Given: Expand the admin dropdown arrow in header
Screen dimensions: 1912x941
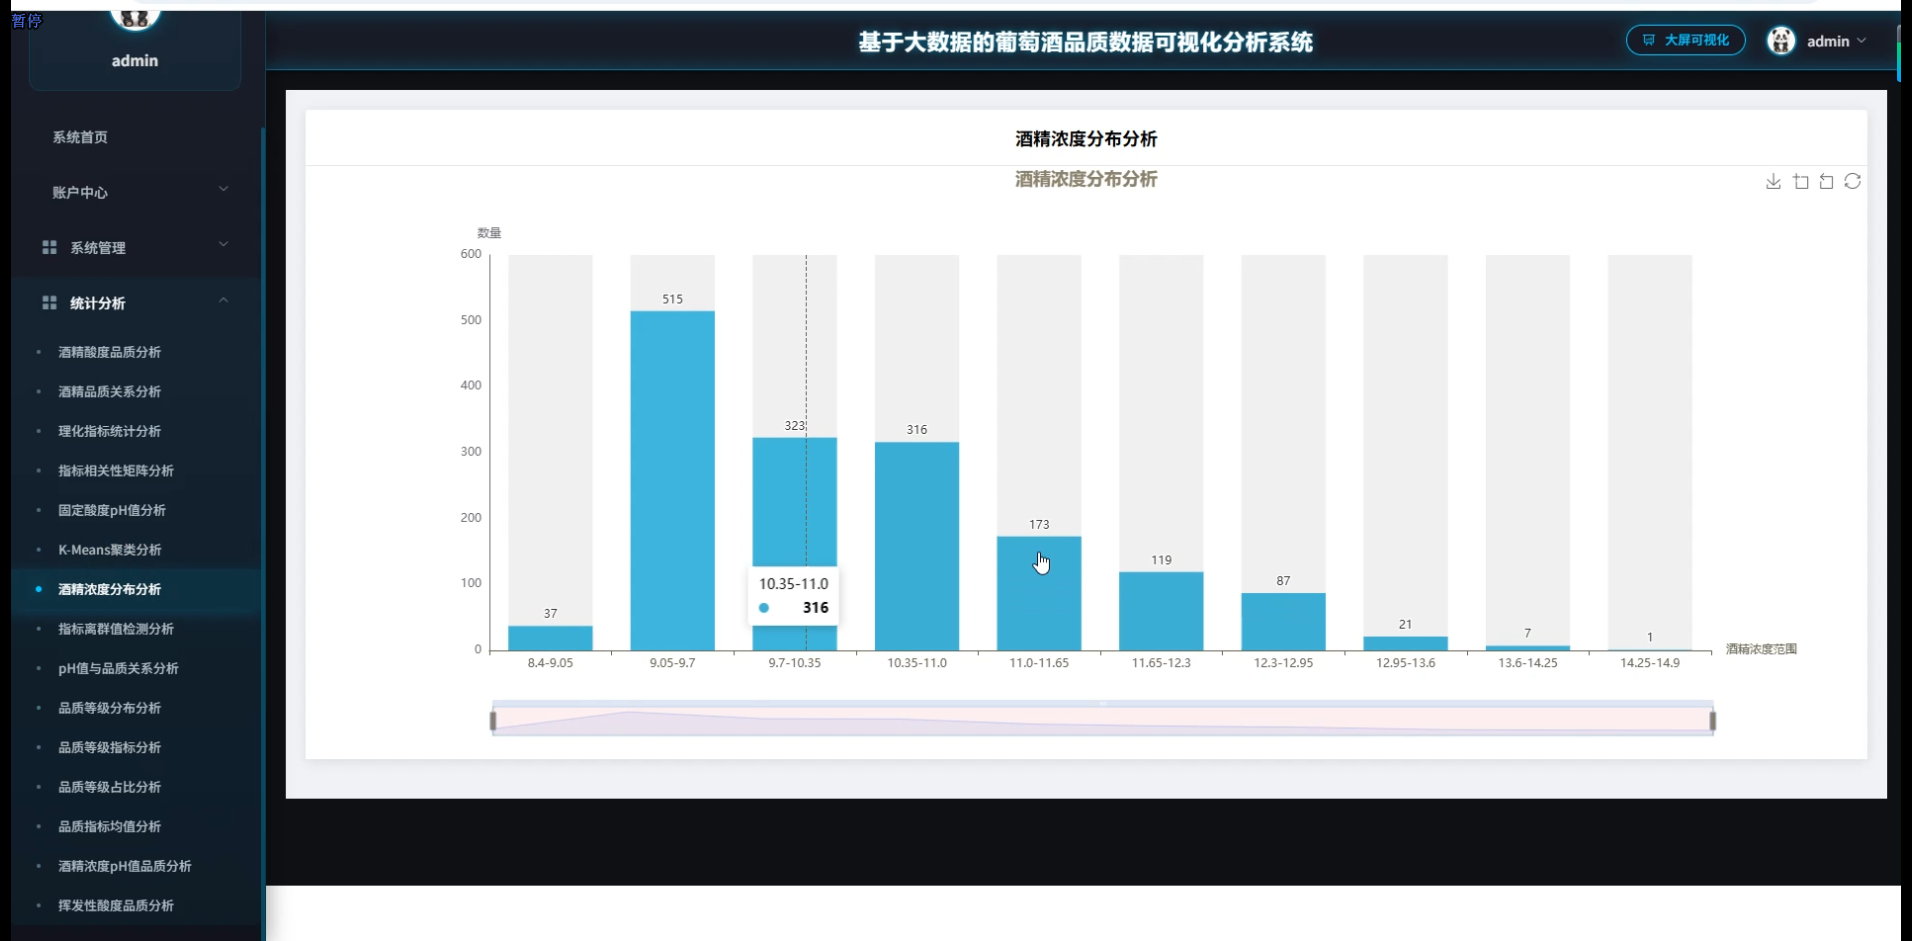Looking at the screenshot, I should [1861, 41].
